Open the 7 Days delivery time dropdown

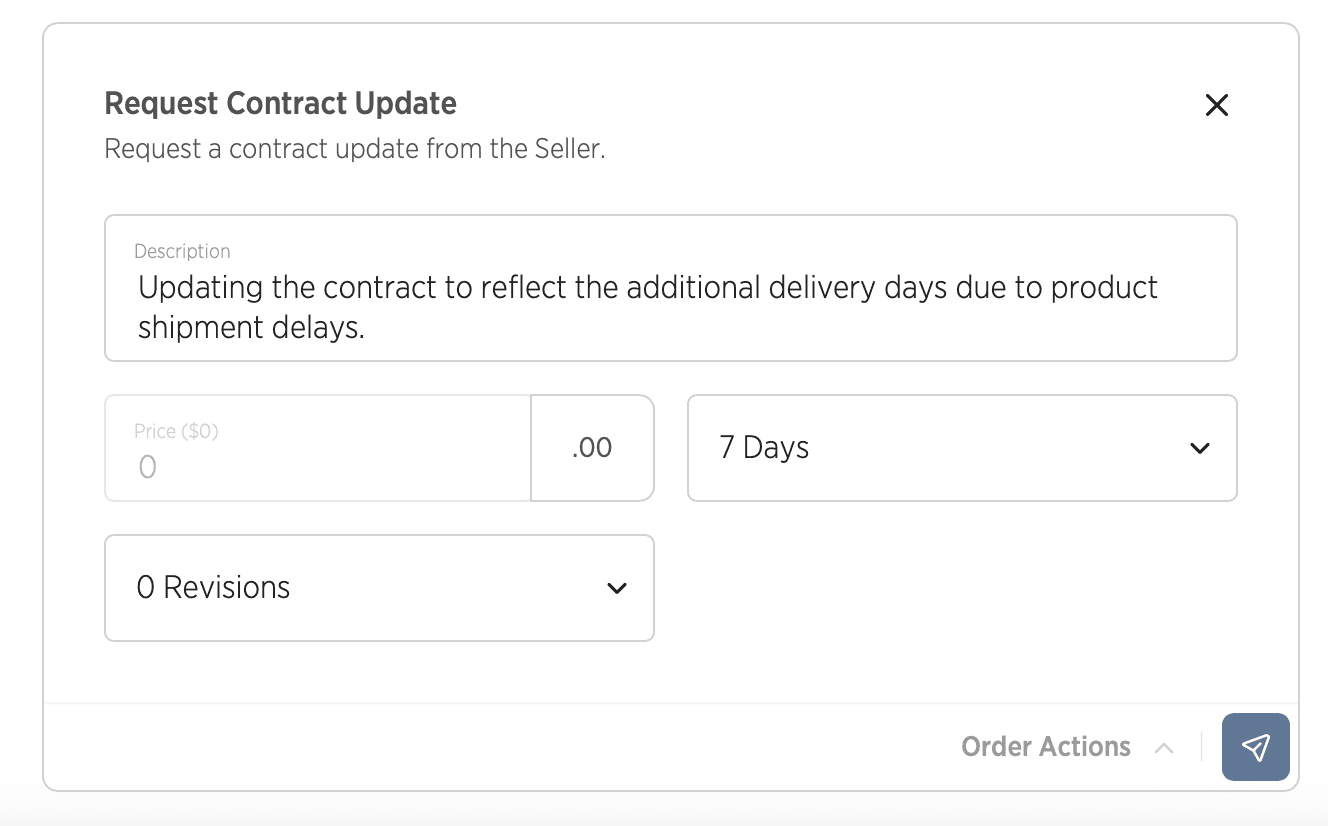(x=962, y=448)
